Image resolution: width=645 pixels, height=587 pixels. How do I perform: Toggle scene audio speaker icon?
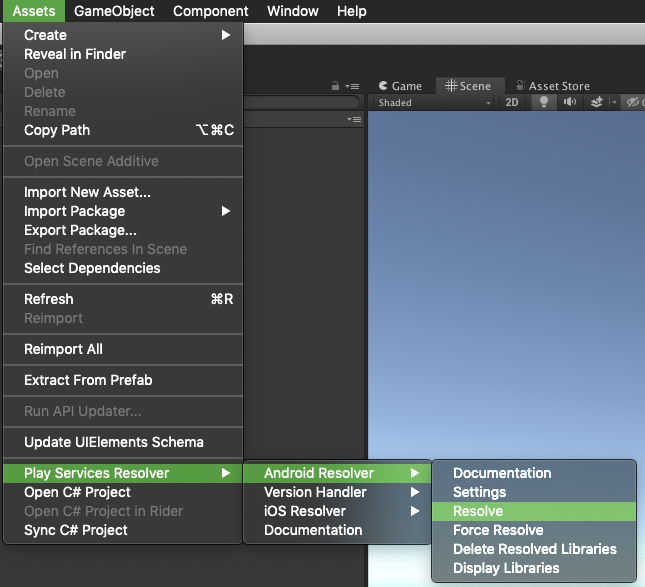(x=570, y=102)
